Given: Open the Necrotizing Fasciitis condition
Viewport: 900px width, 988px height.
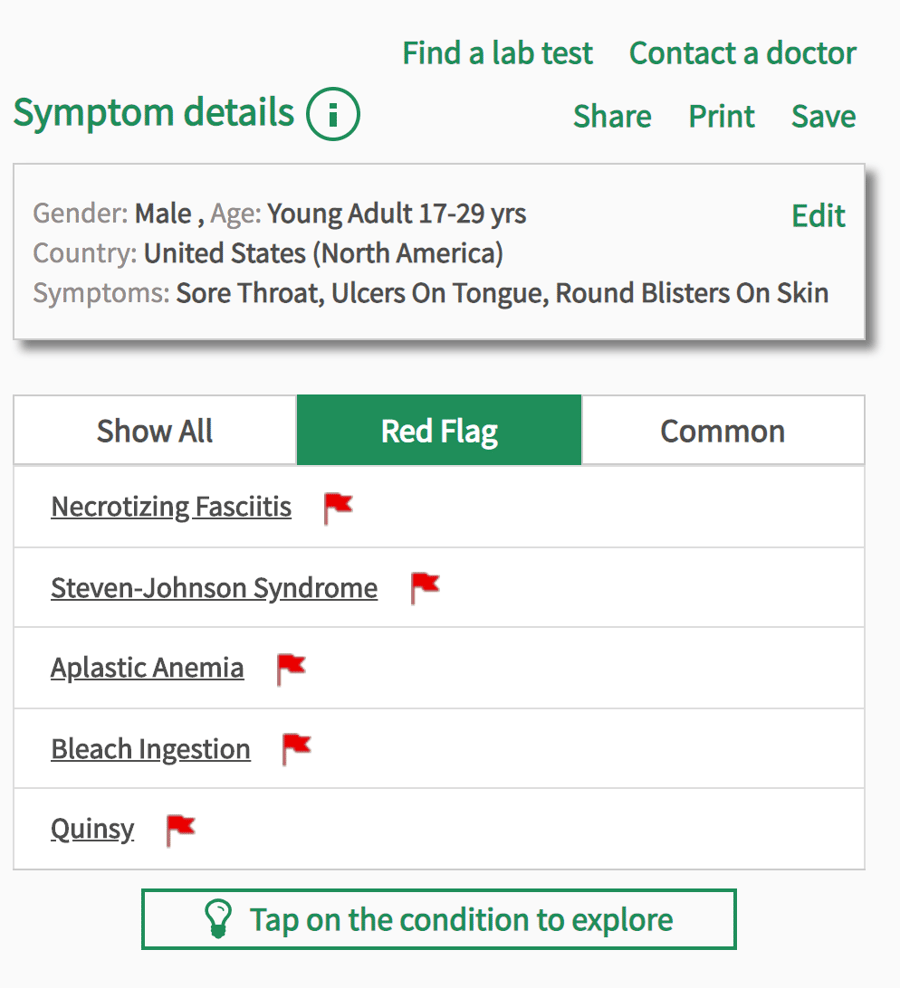Looking at the screenshot, I should [171, 507].
